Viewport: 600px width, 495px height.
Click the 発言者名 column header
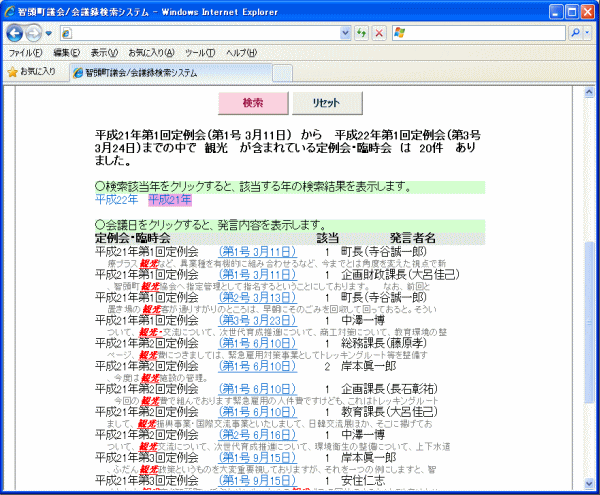click(412, 238)
